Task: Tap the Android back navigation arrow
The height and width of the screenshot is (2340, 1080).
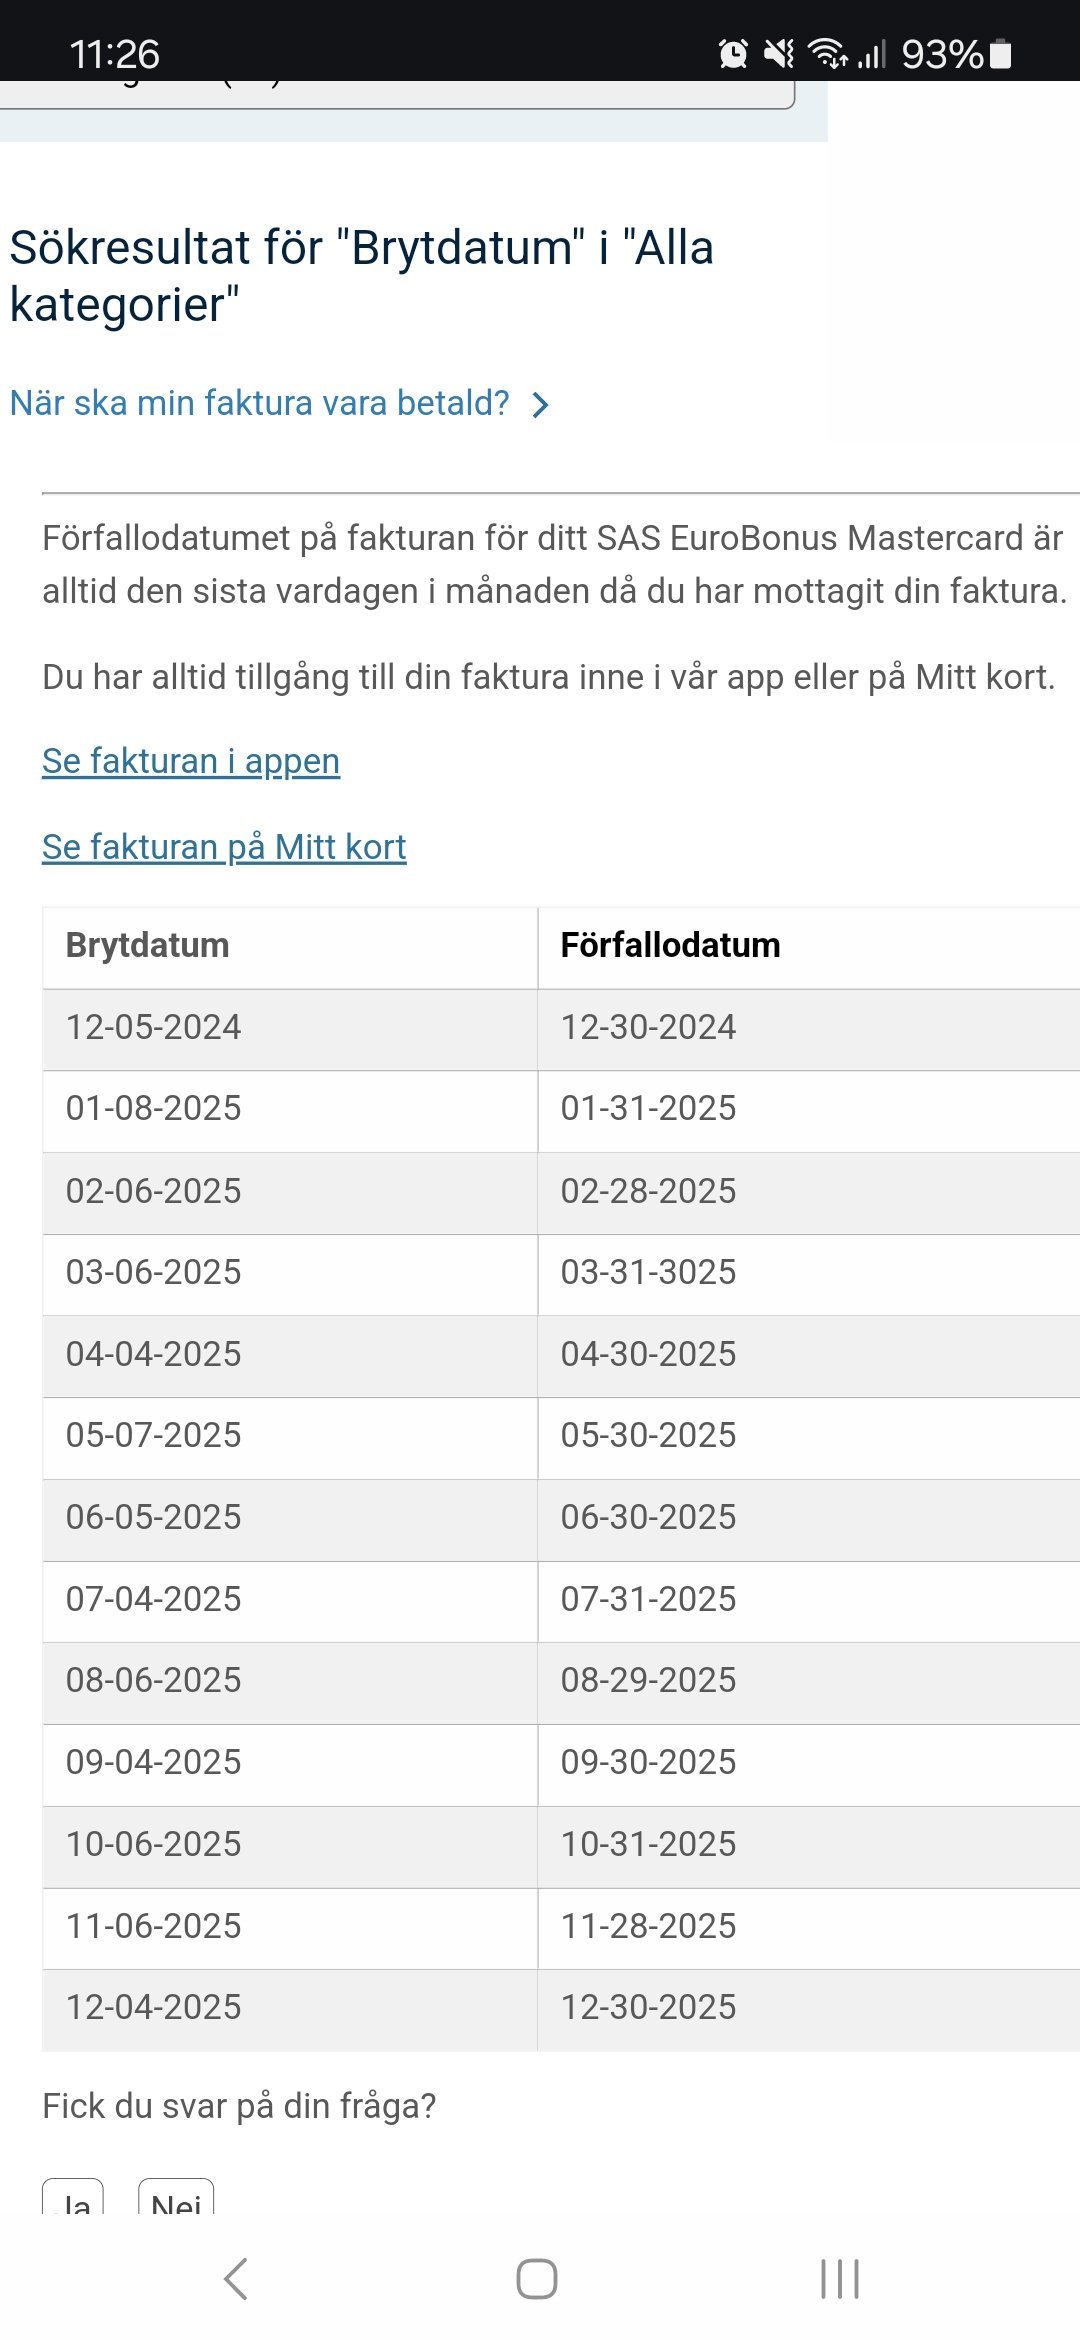Action: coord(236,2279)
